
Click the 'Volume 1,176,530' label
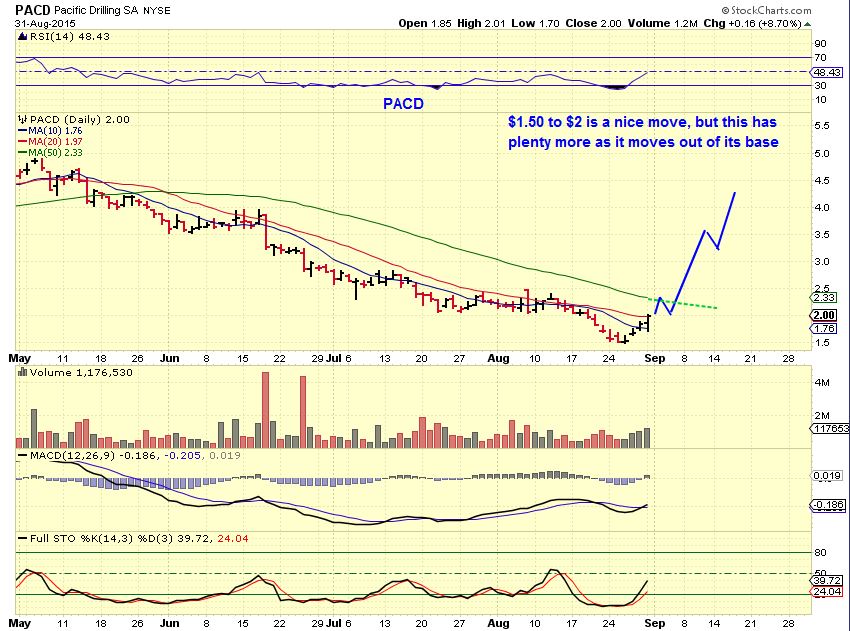click(81, 372)
